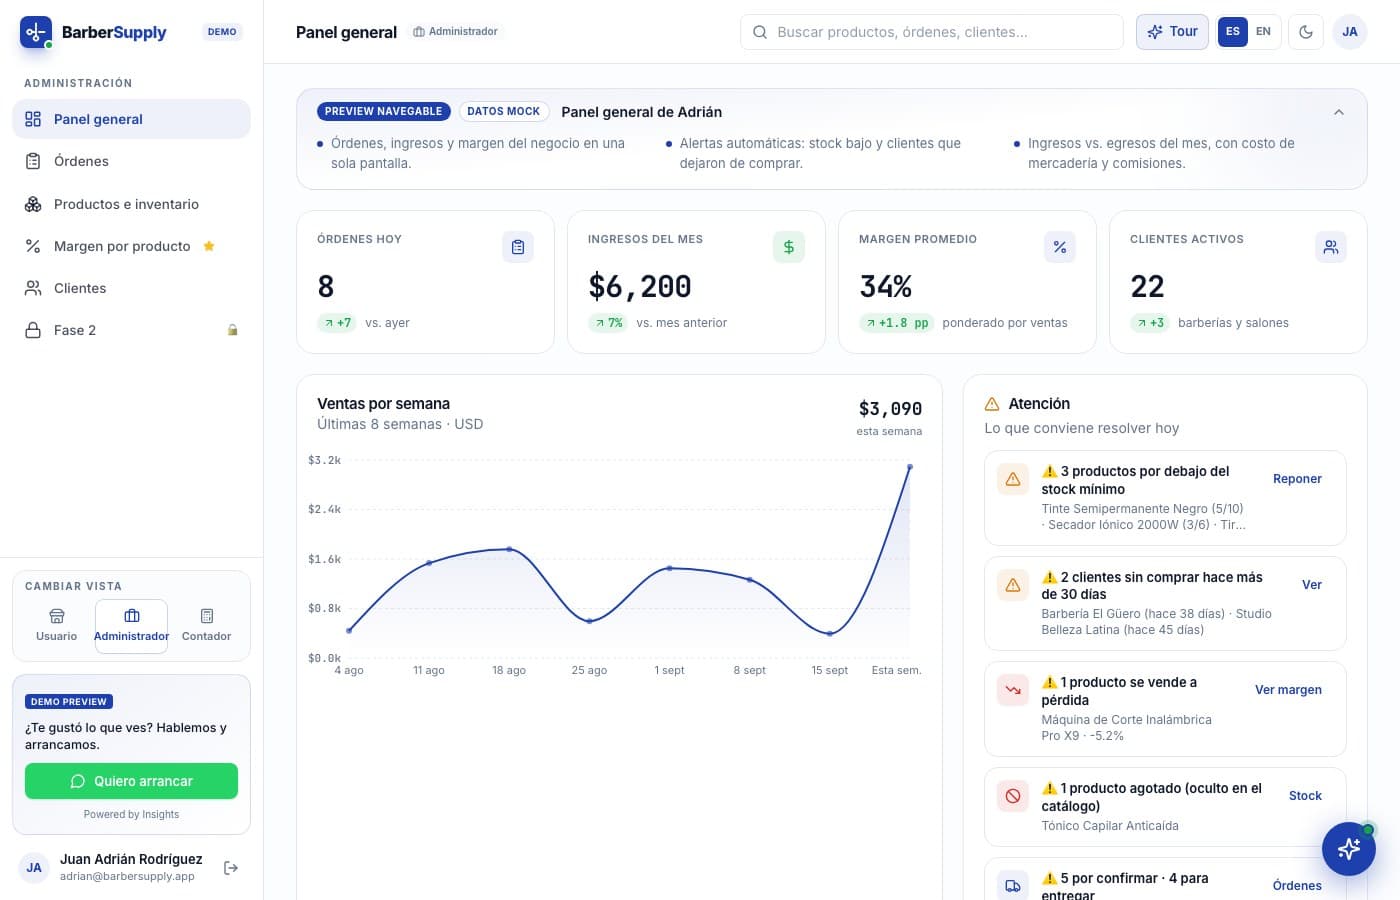Click Órdenes link for por confirmar alert

coord(1297,886)
